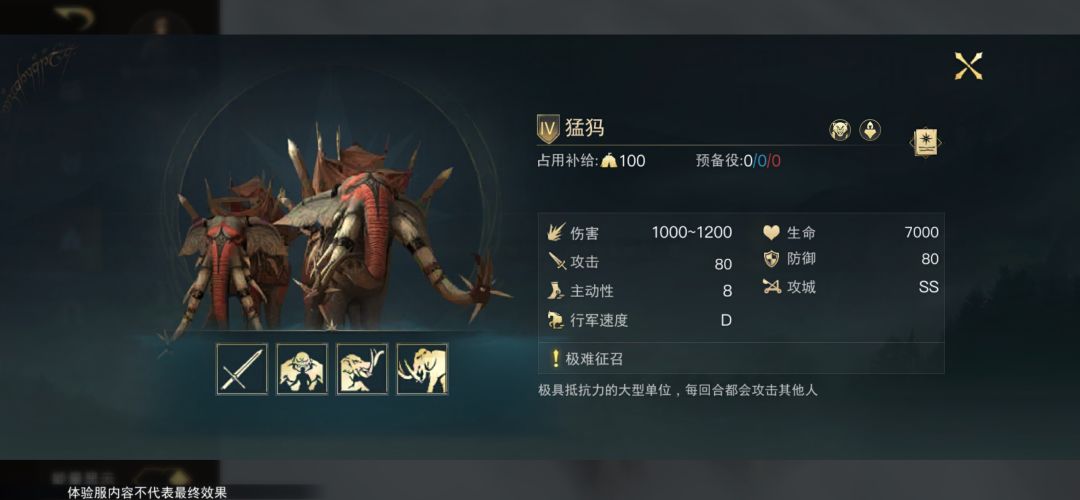Click the tier IV shield badge
This screenshot has width=1080, height=500.
pos(548,129)
